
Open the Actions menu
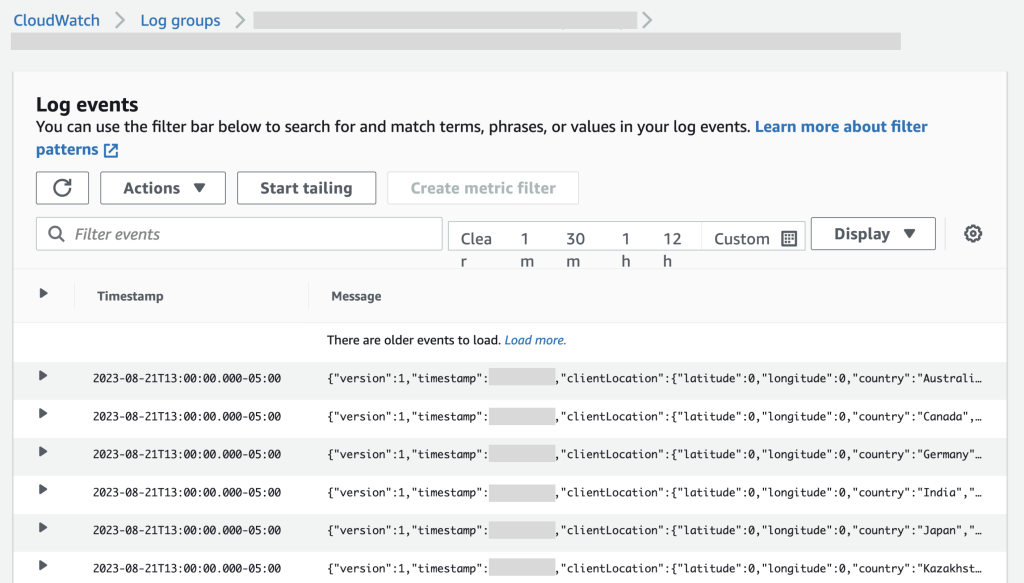pyautogui.click(x=162, y=187)
